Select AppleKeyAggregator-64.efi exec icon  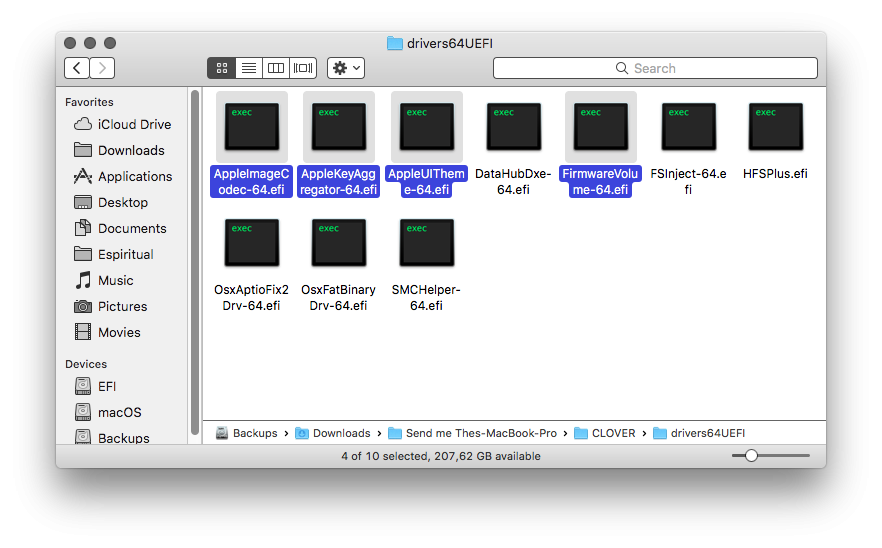point(339,127)
